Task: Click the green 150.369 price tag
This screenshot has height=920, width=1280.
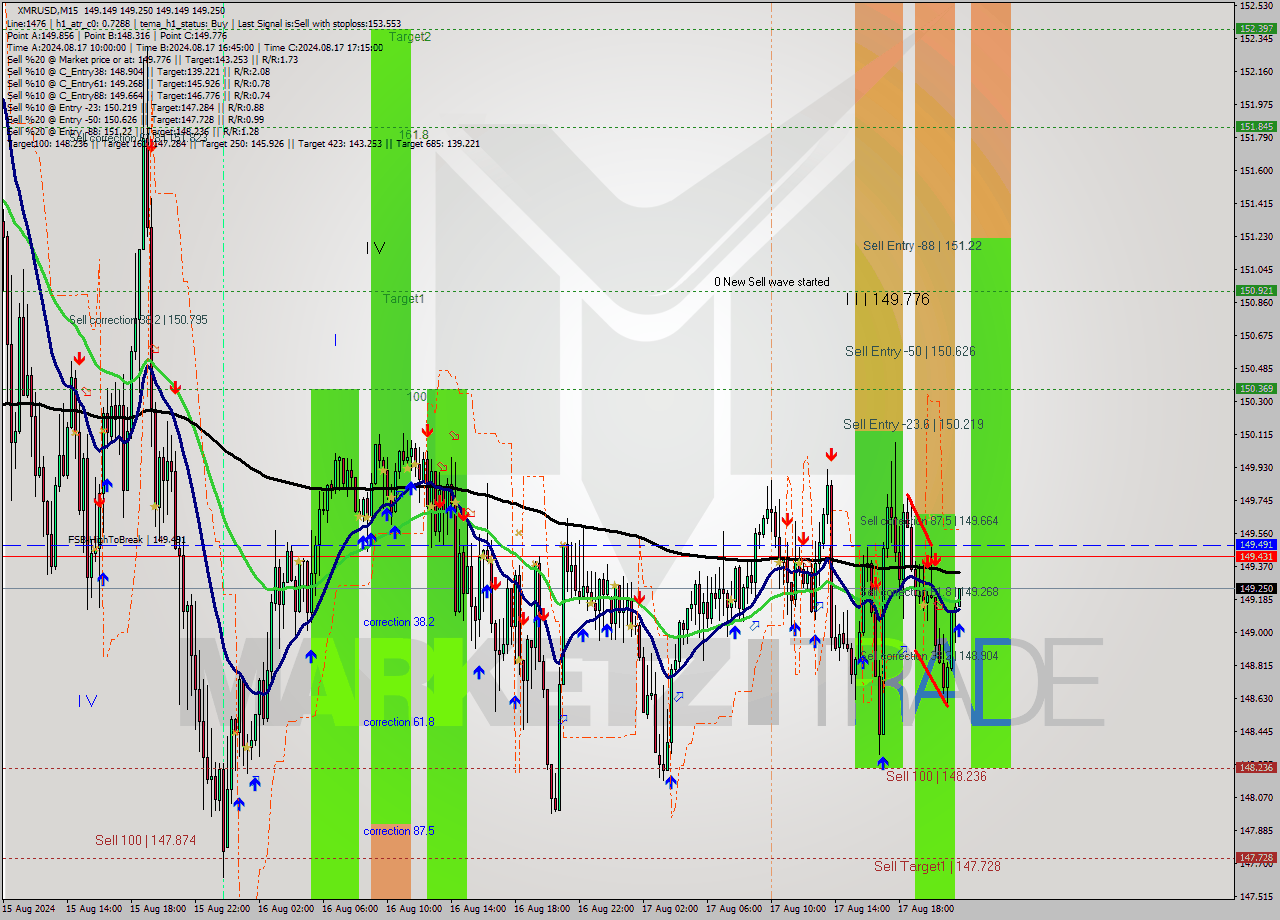Action: pyautogui.click(x=1256, y=389)
